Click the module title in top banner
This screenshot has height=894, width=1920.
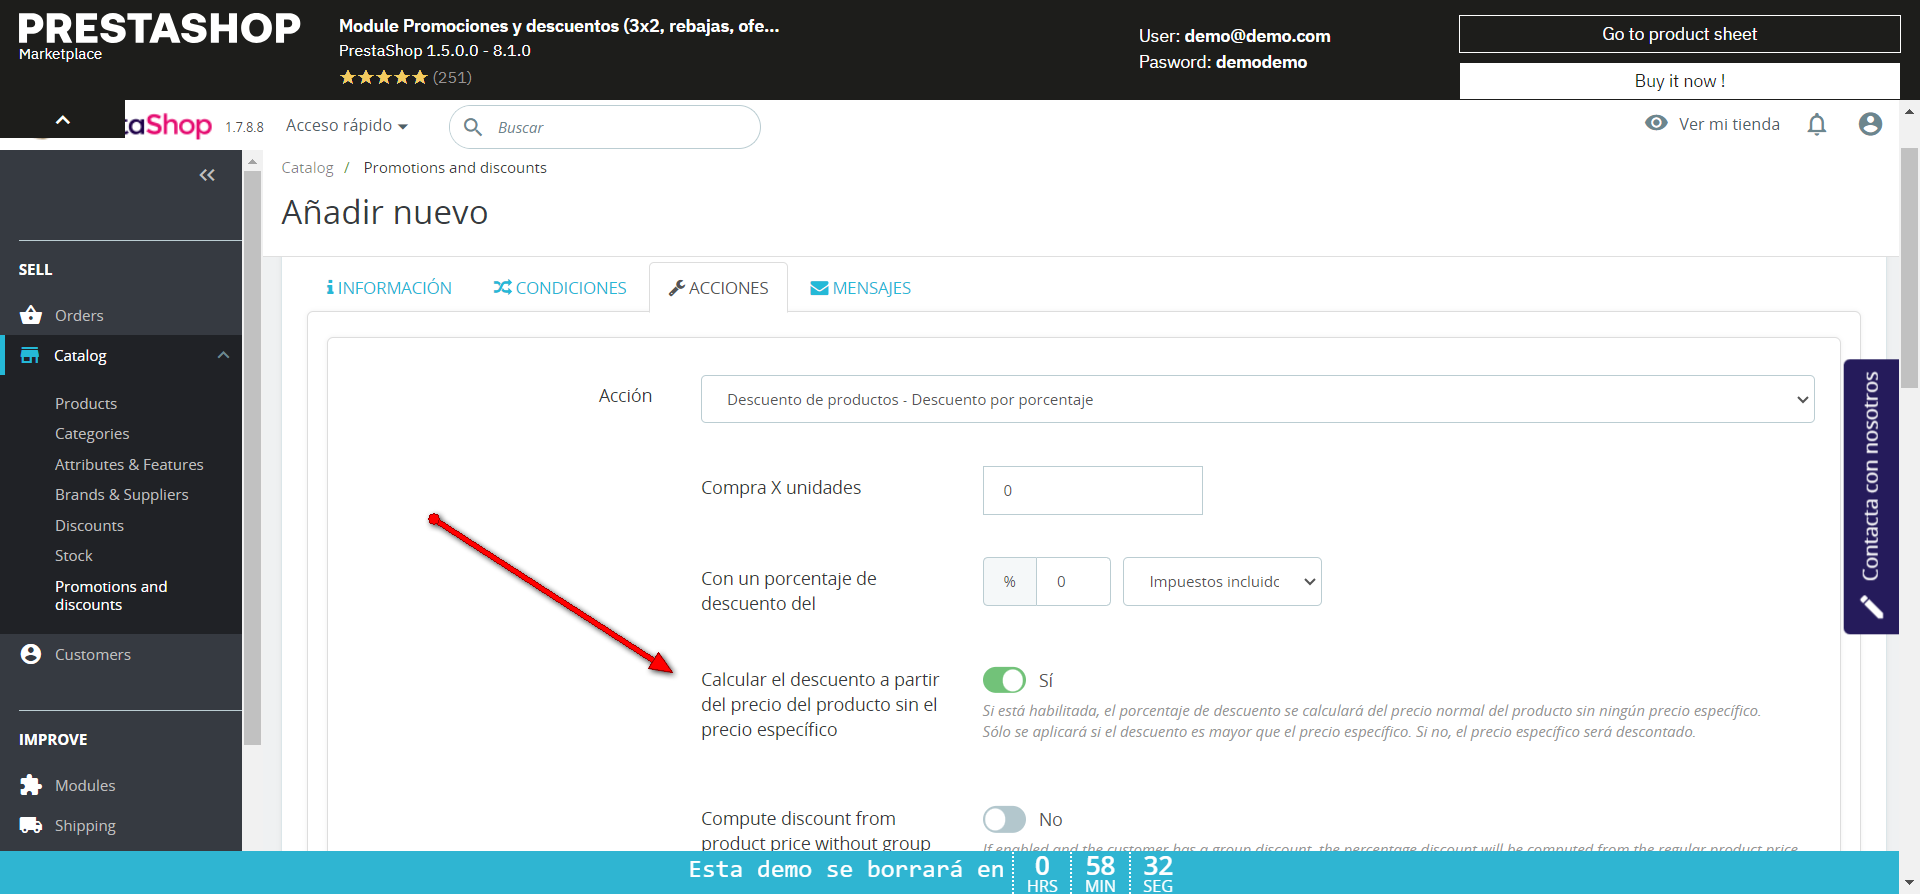click(559, 26)
